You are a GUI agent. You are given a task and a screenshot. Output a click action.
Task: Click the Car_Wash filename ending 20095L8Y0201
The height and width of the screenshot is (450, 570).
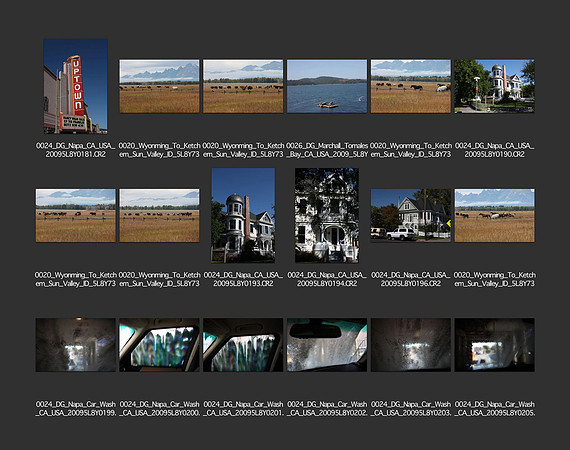(243, 408)
